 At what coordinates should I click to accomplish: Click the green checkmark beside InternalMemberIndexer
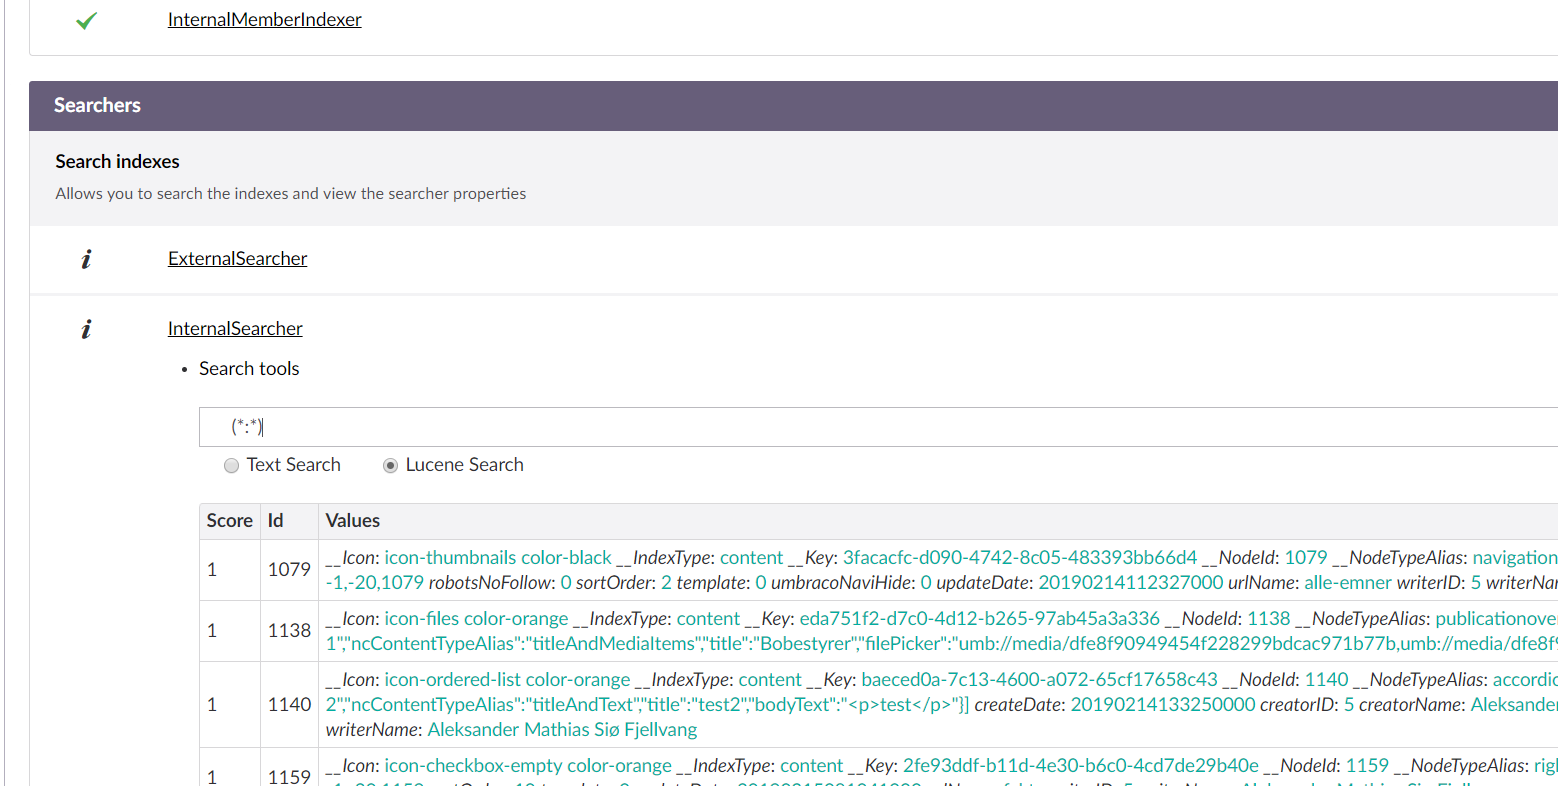point(86,20)
